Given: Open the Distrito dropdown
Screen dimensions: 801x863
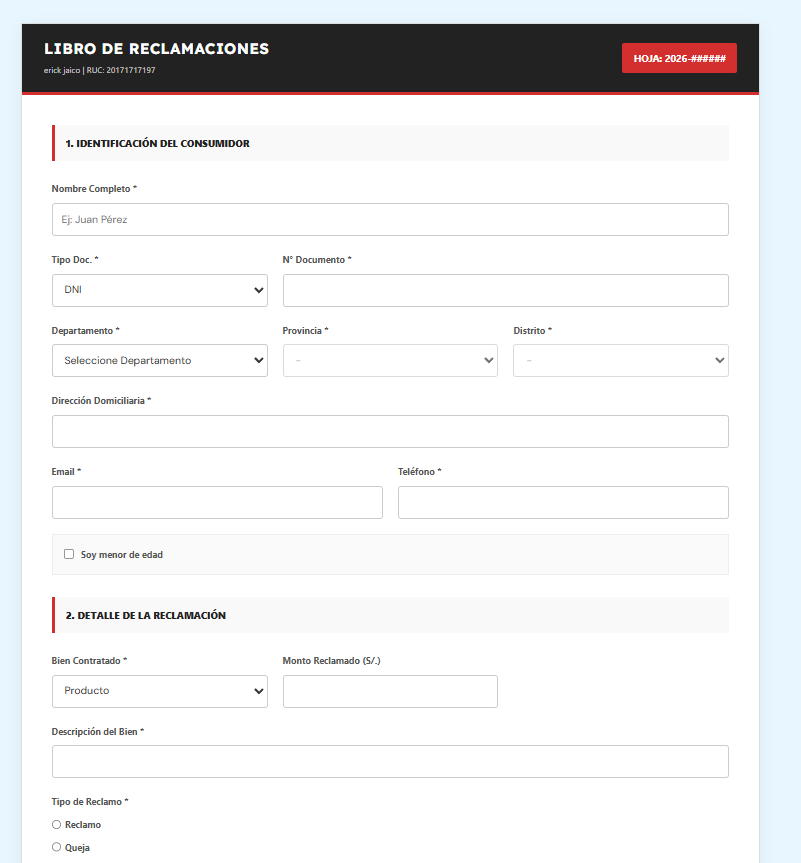Looking at the screenshot, I should point(620,360).
